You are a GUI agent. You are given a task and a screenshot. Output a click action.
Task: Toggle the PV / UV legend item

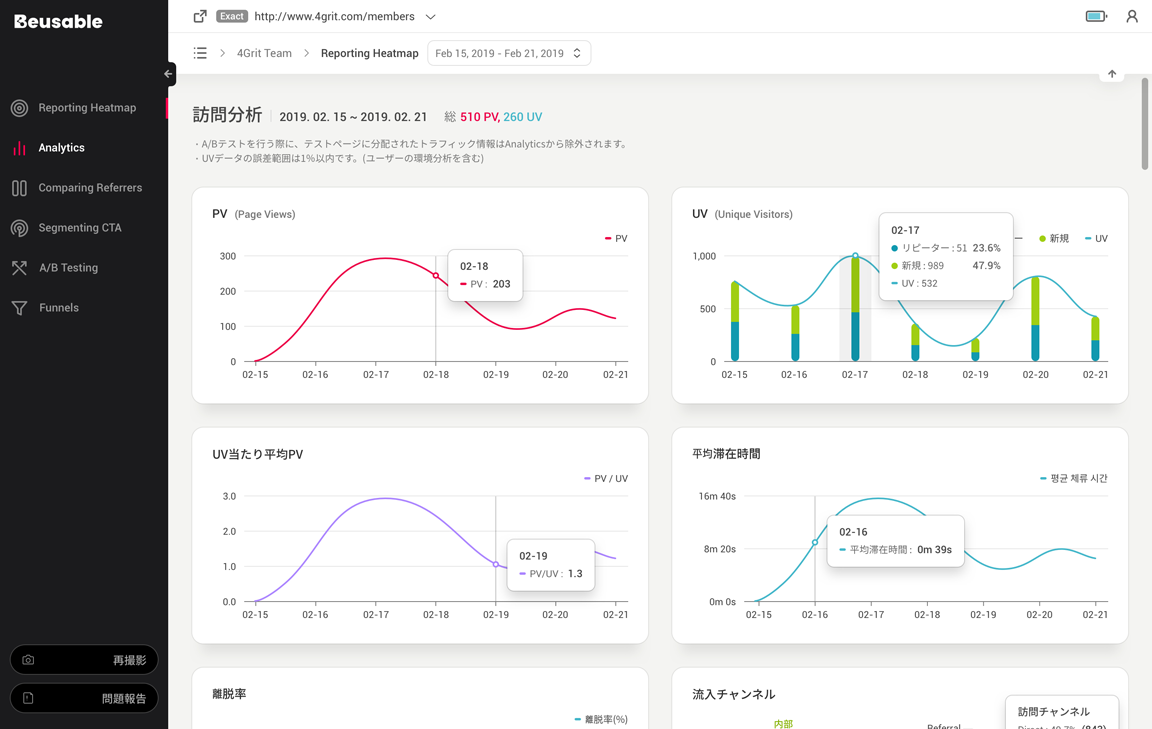point(606,478)
